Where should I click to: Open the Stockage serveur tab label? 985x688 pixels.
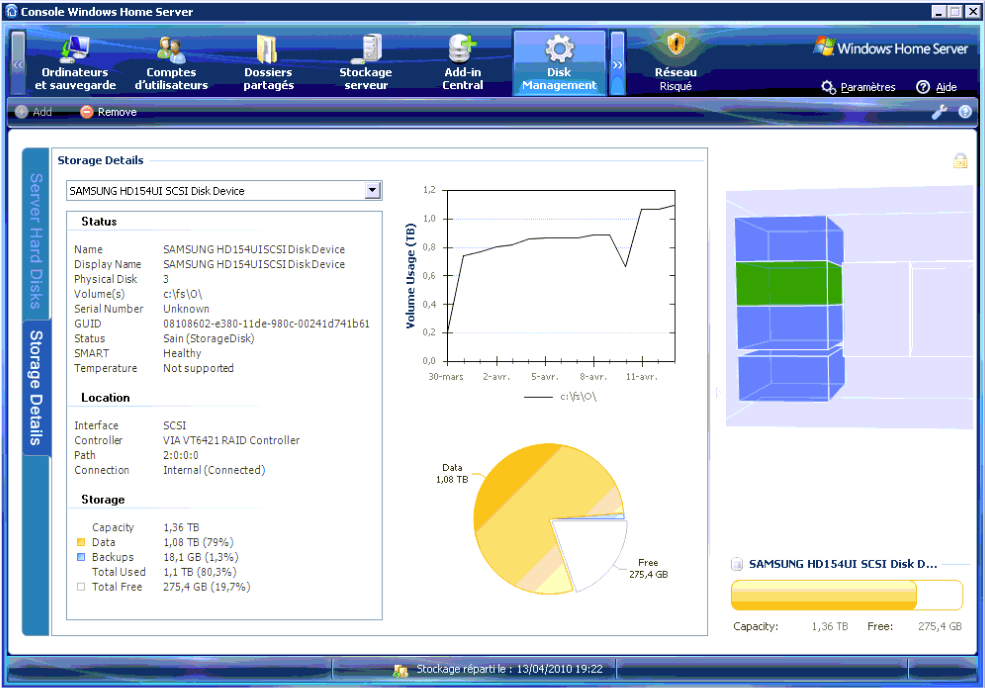click(366, 79)
